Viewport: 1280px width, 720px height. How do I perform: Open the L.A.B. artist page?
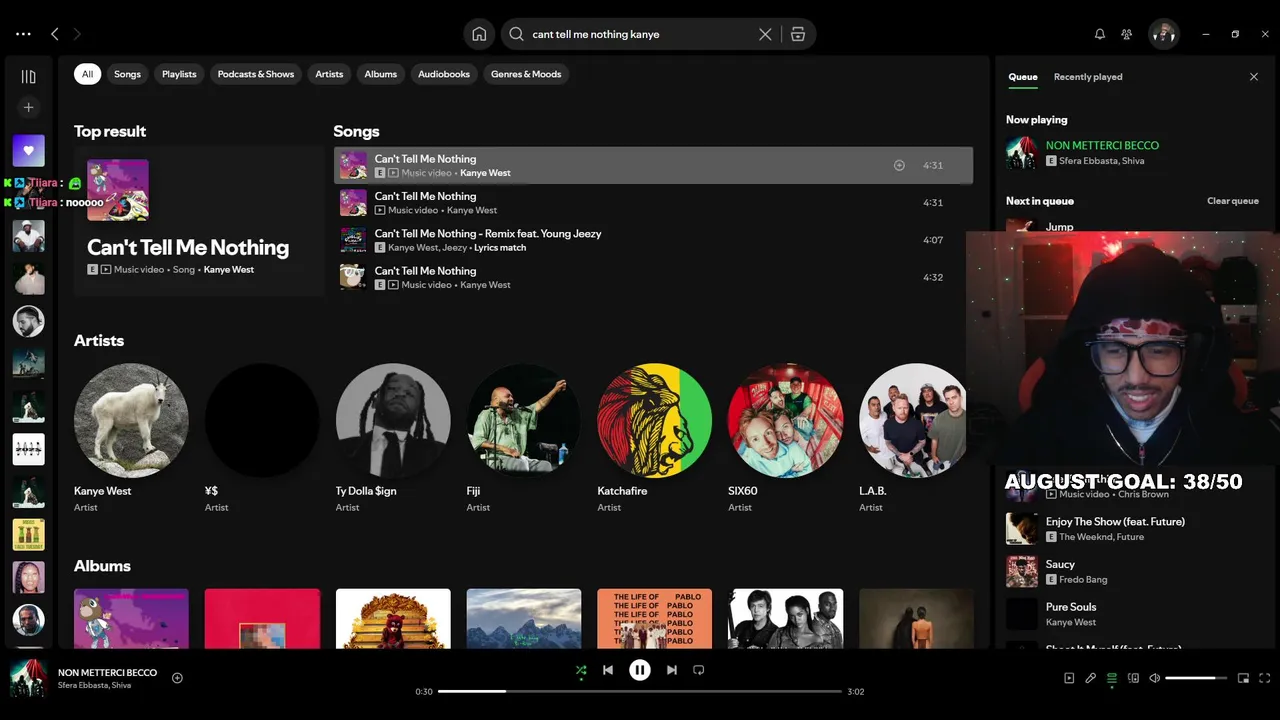coord(913,420)
